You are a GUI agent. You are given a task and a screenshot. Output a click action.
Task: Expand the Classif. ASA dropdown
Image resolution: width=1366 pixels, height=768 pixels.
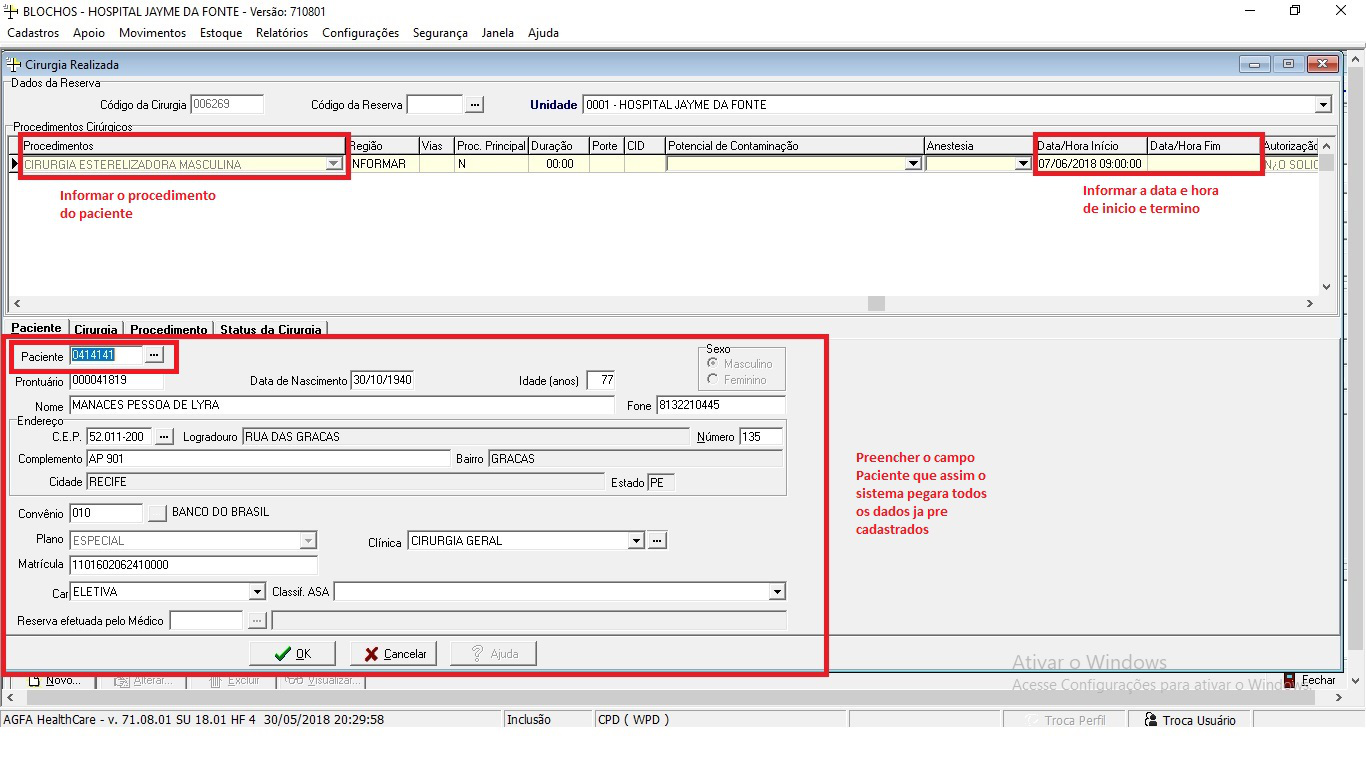click(x=777, y=592)
